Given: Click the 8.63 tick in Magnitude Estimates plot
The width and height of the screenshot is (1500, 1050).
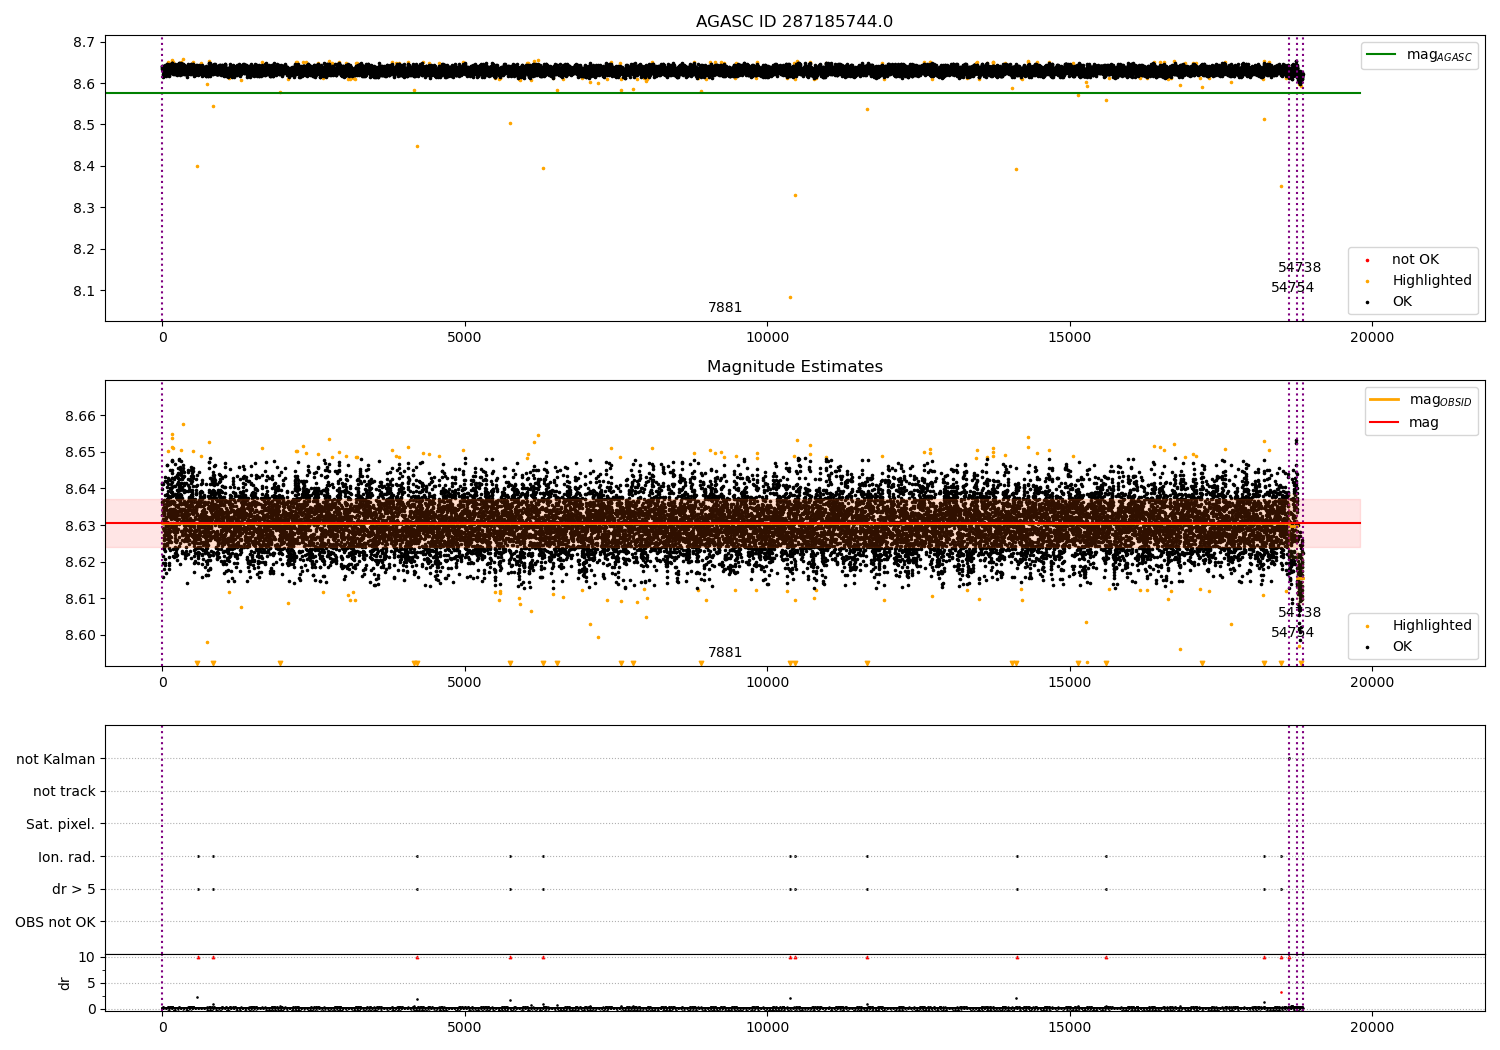Looking at the screenshot, I should [x=81, y=526].
